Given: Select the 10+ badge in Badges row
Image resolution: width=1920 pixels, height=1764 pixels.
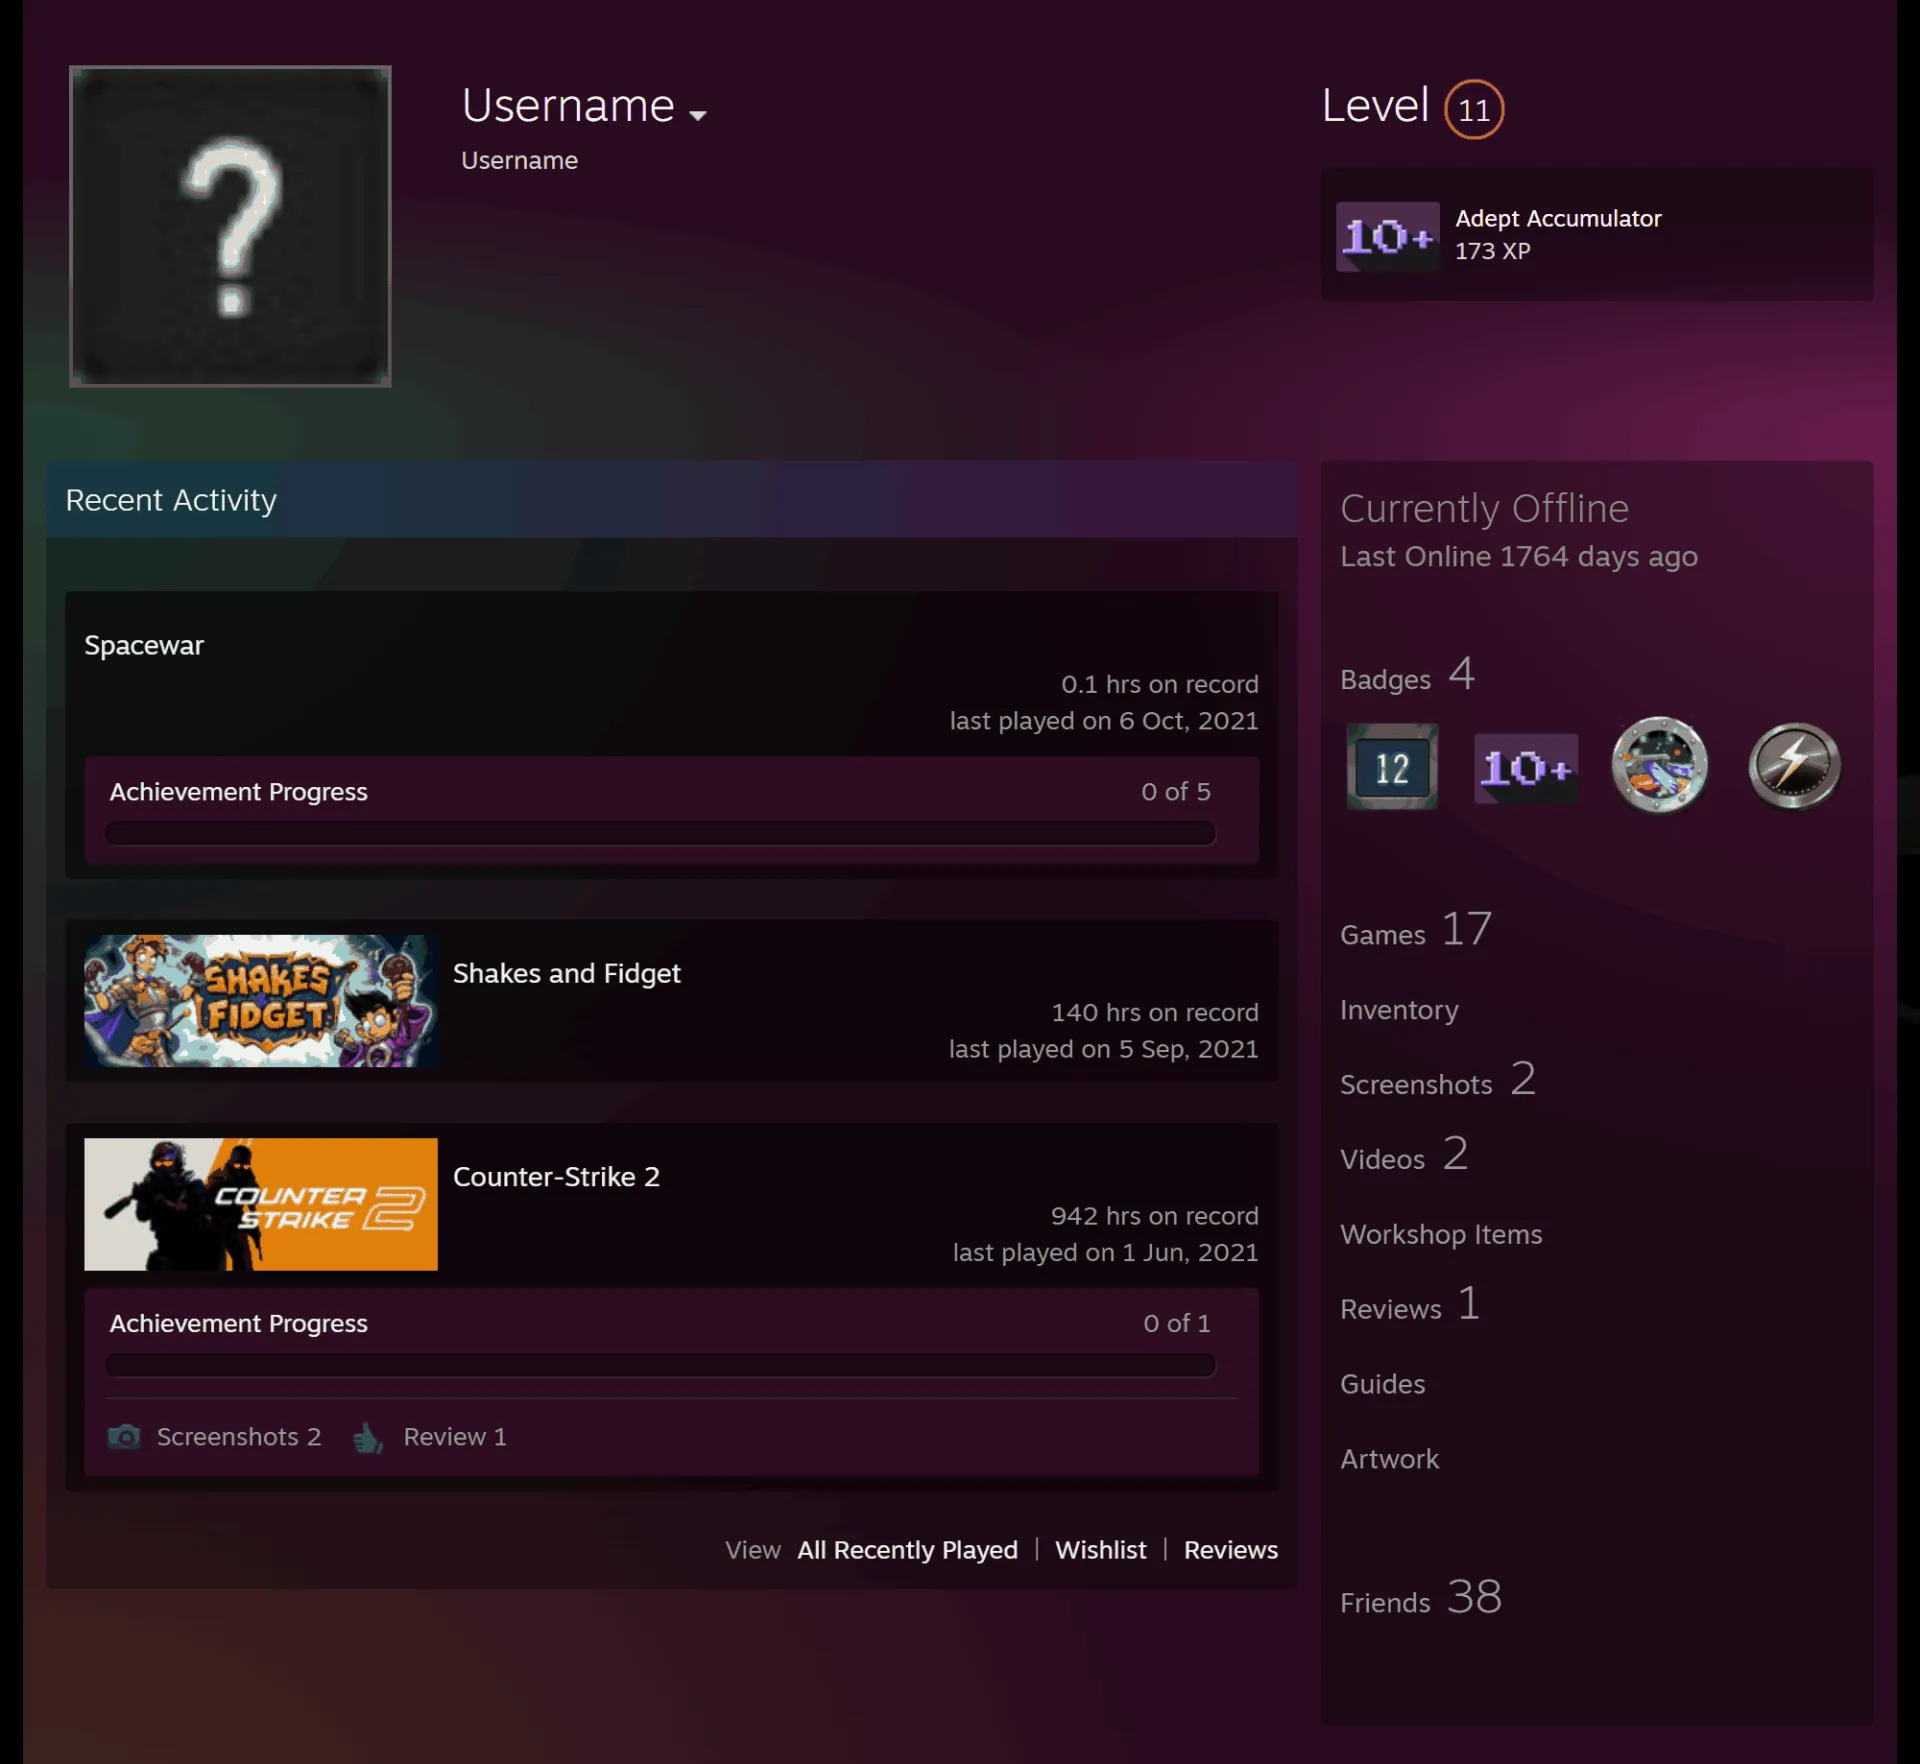Looking at the screenshot, I should coord(1525,768).
